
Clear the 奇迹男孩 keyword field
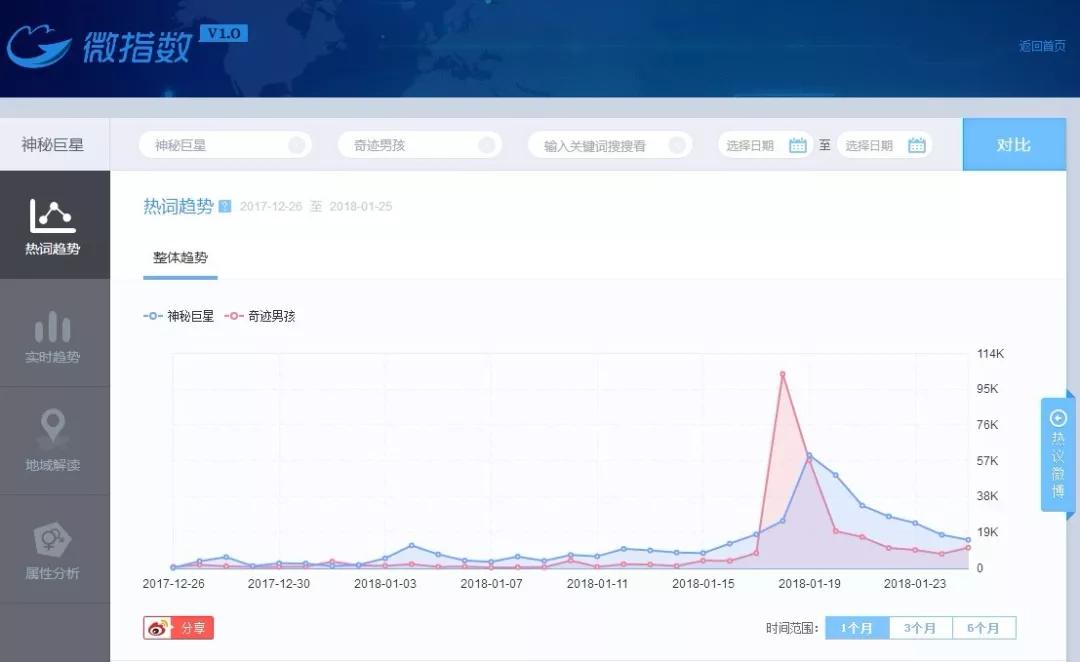tap(486, 145)
